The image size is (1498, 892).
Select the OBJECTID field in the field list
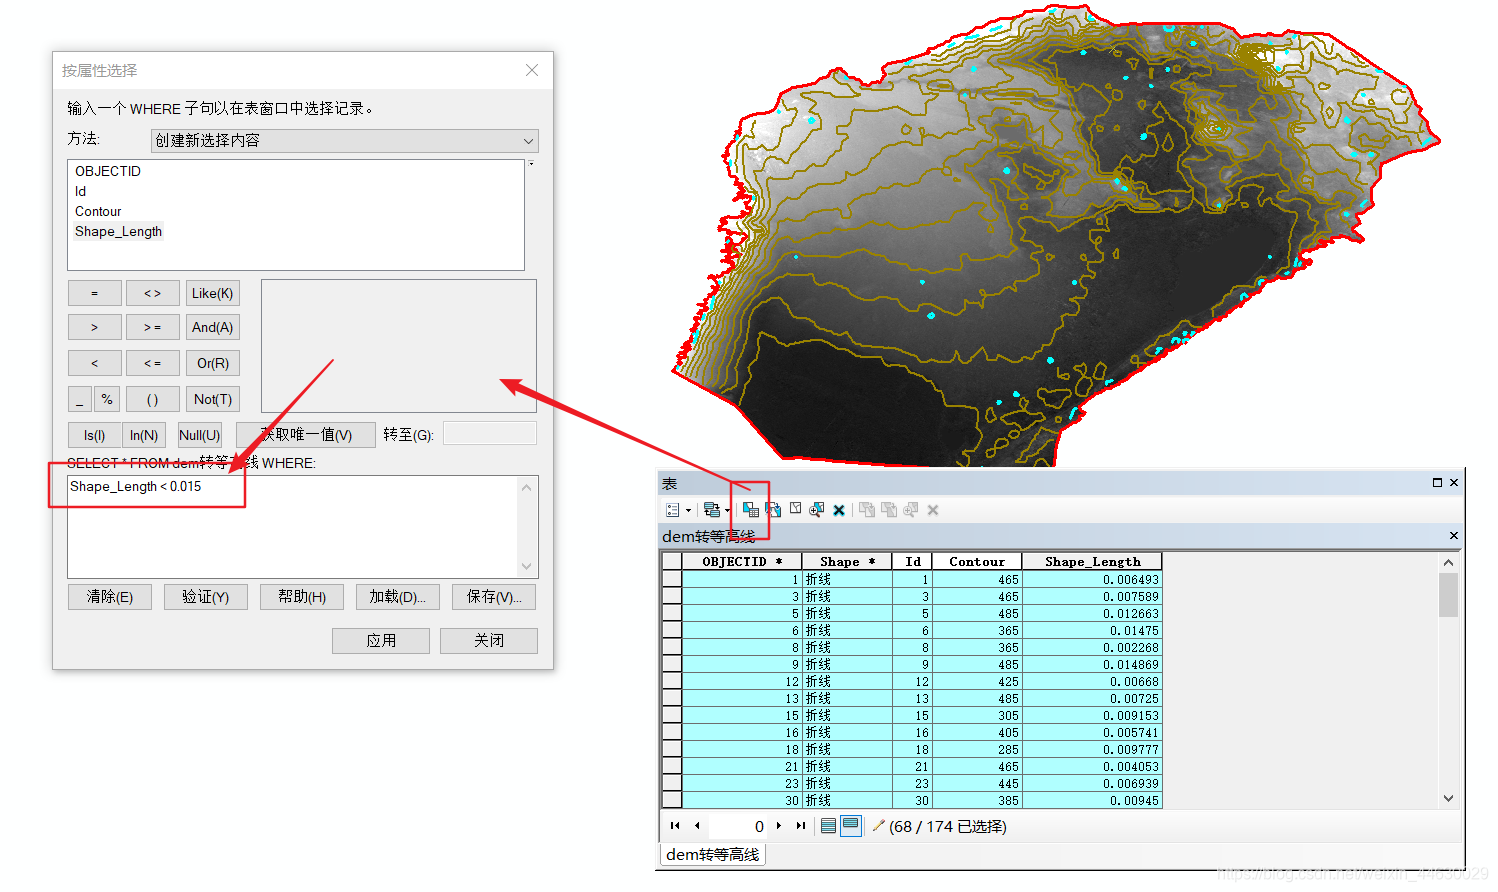(x=108, y=171)
